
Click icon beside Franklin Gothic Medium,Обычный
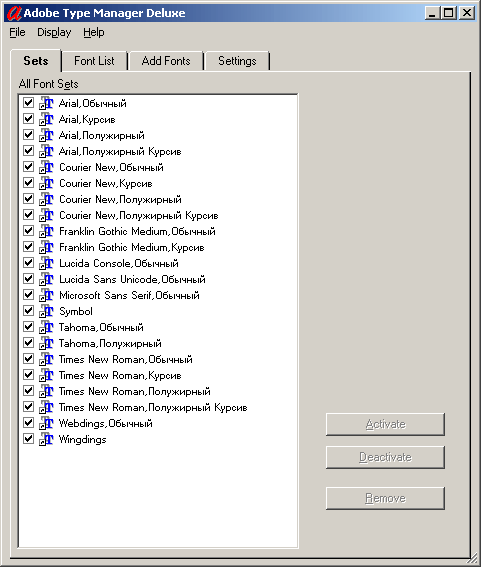click(x=46, y=231)
